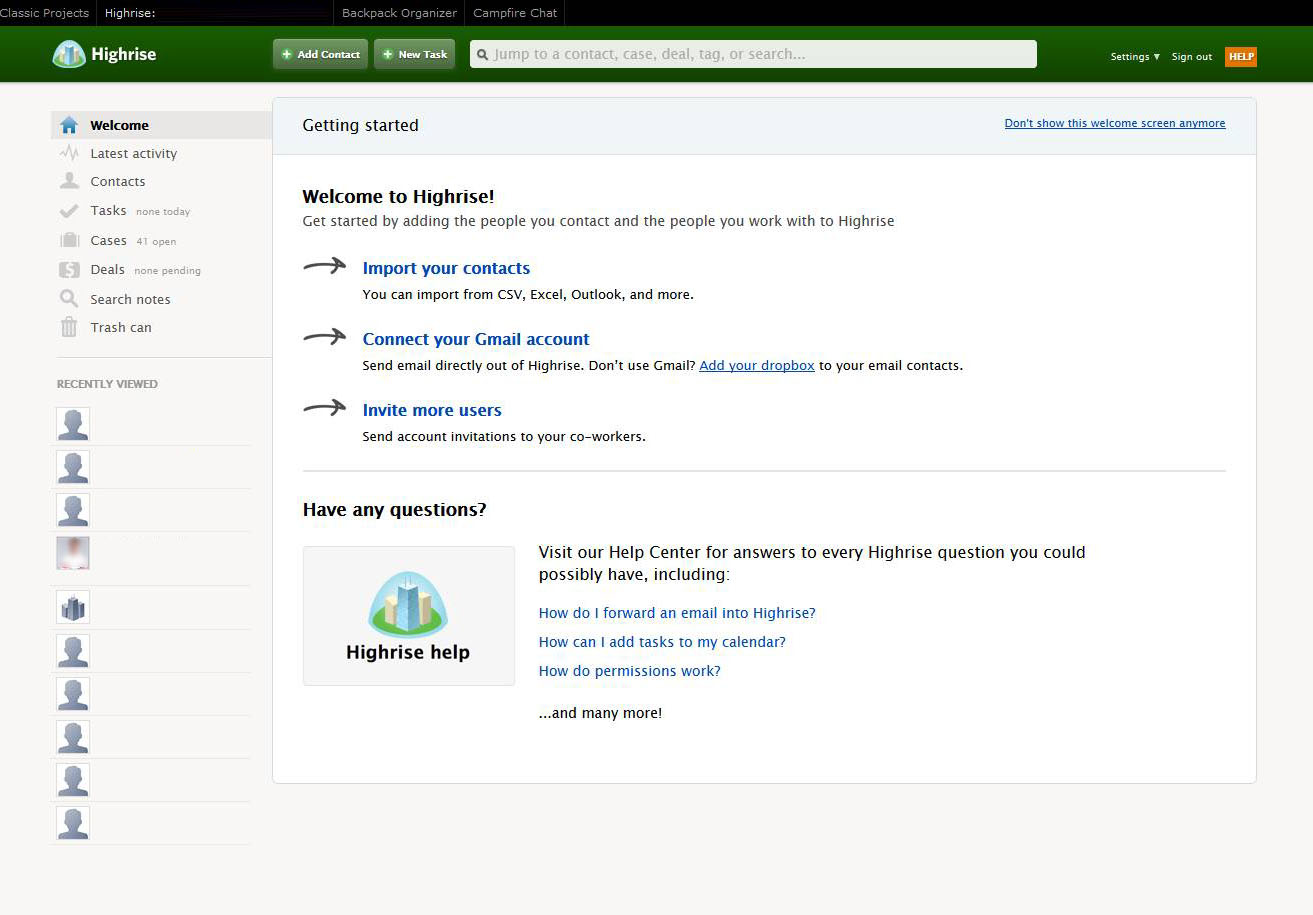Select Welcome in the sidebar

(x=161, y=125)
